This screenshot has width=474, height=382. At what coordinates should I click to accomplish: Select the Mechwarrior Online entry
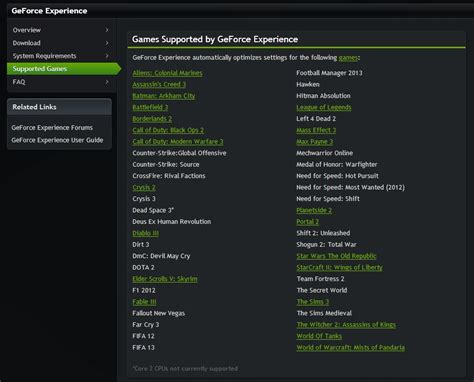click(x=325, y=153)
